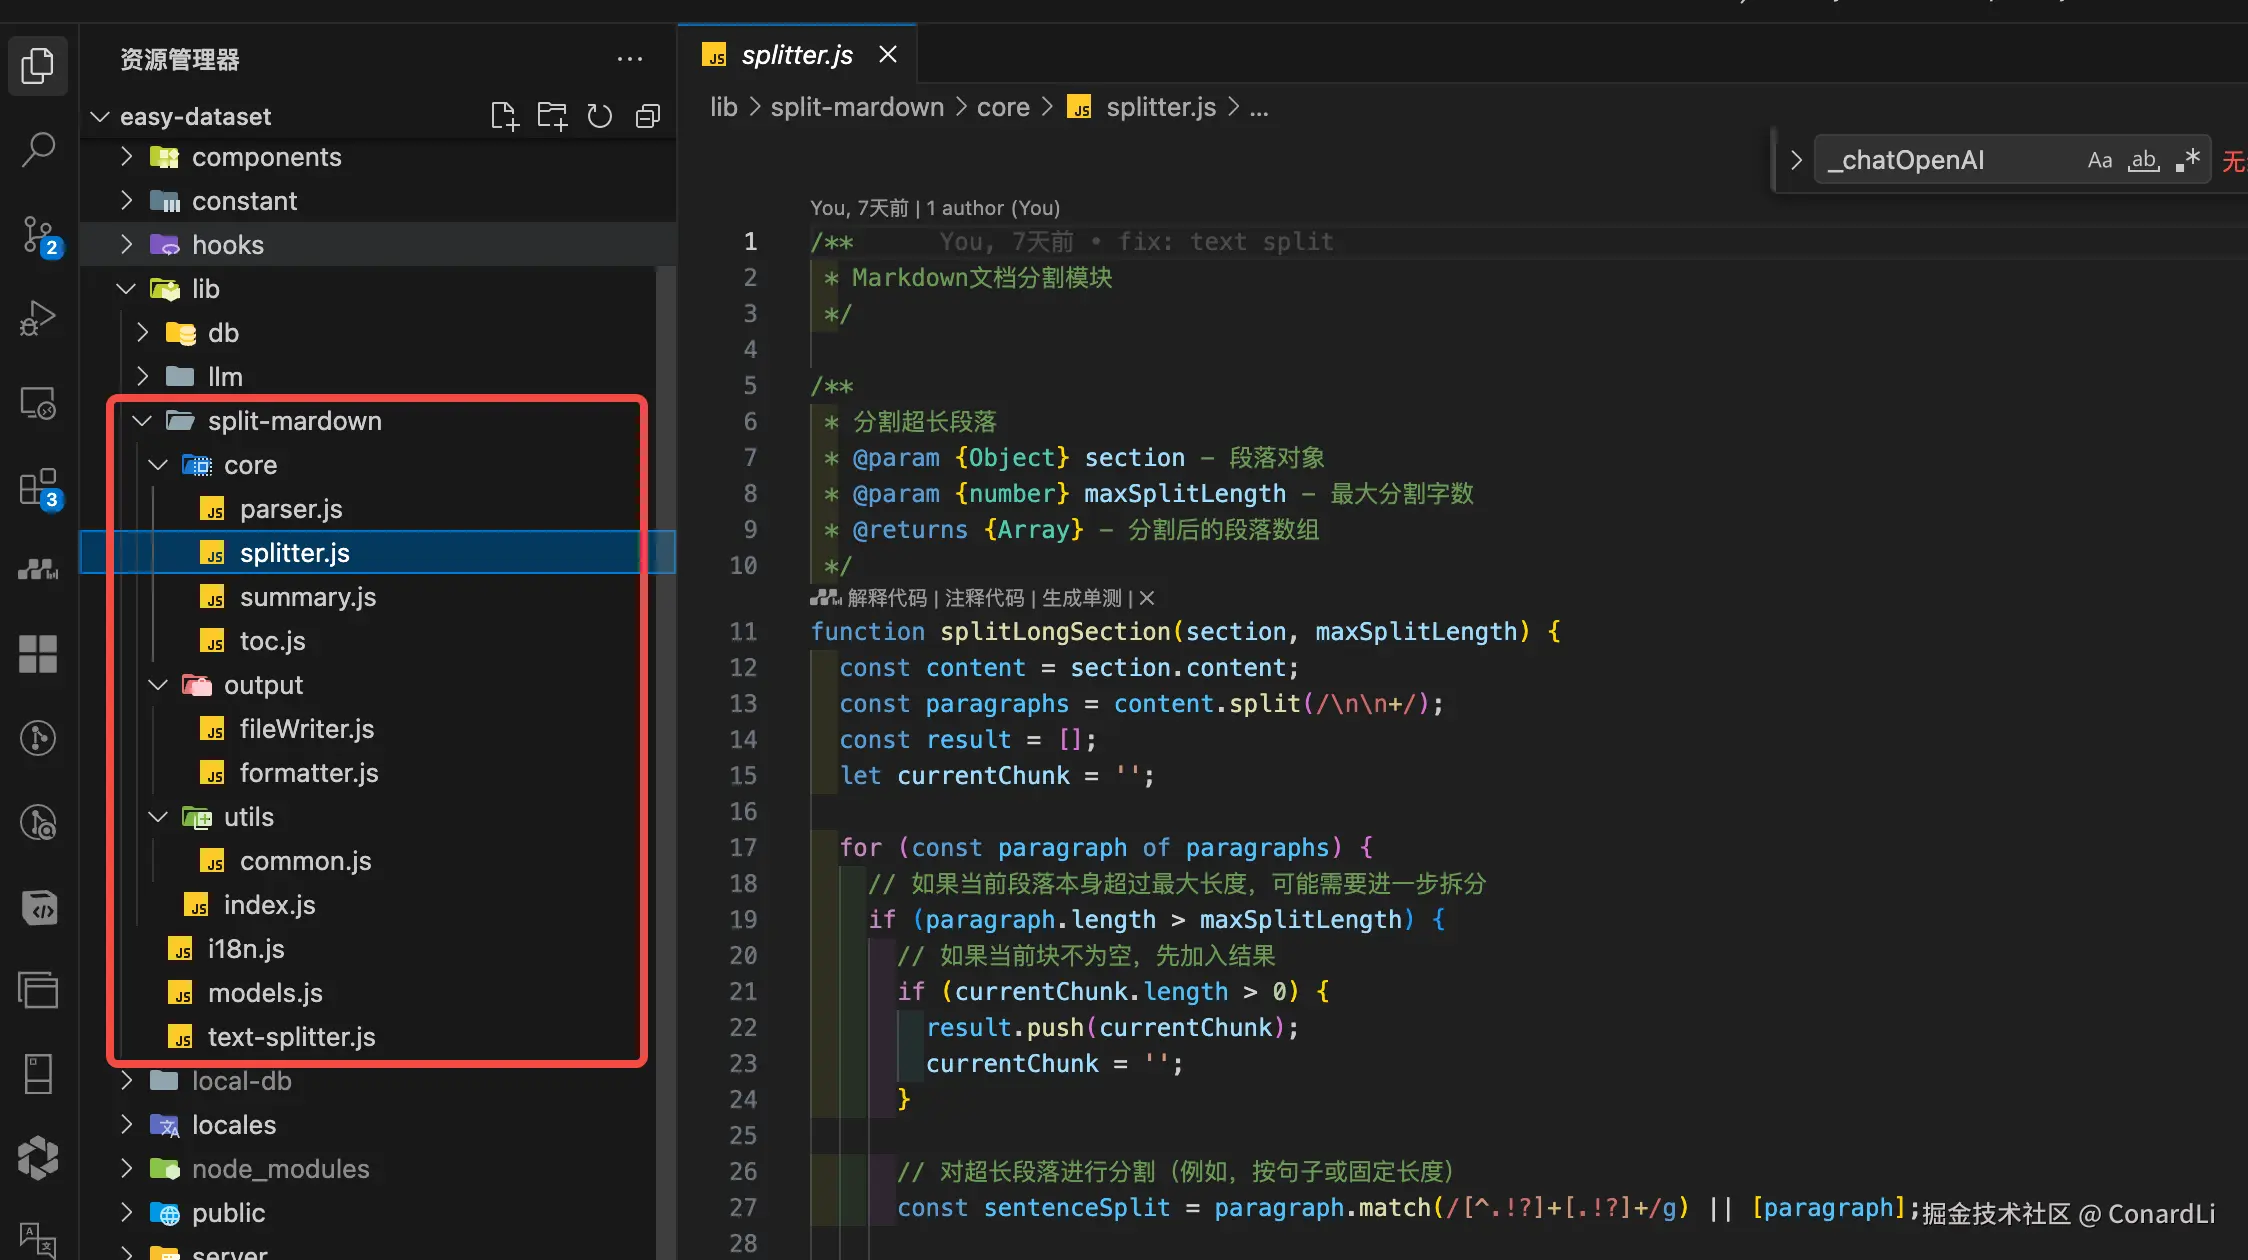This screenshot has height=1260, width=2248.
Task: Collapse all folders in explorer
Action: coord(647,116)
